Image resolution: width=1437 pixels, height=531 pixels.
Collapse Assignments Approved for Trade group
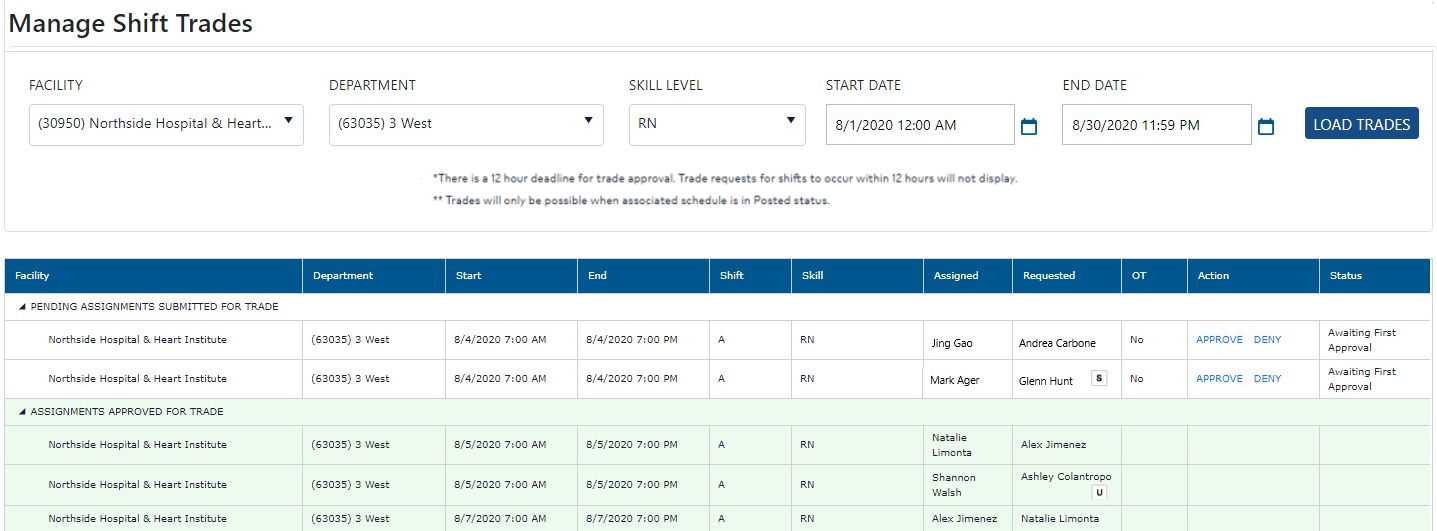[x=23, y=412]
